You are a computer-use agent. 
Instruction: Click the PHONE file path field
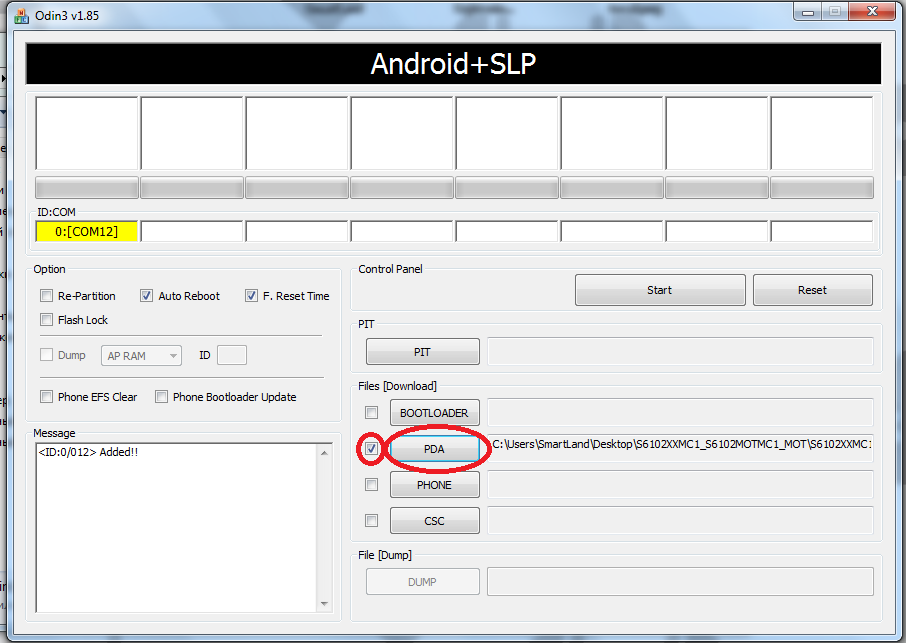680,484
